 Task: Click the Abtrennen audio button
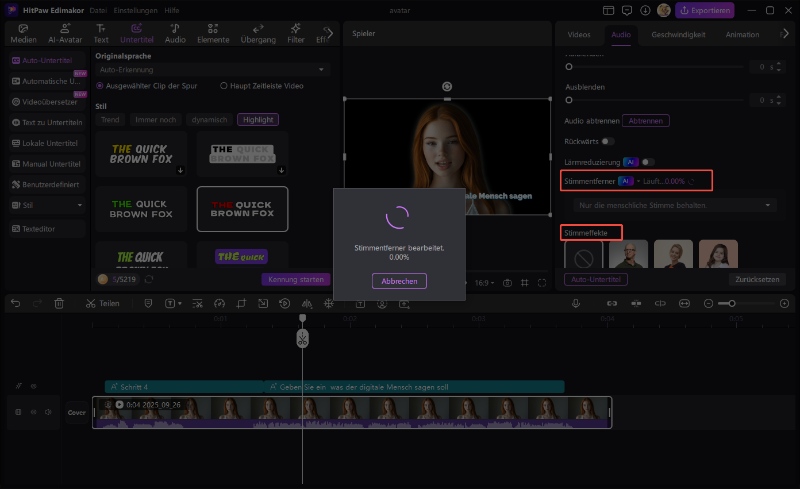point(645,121)
